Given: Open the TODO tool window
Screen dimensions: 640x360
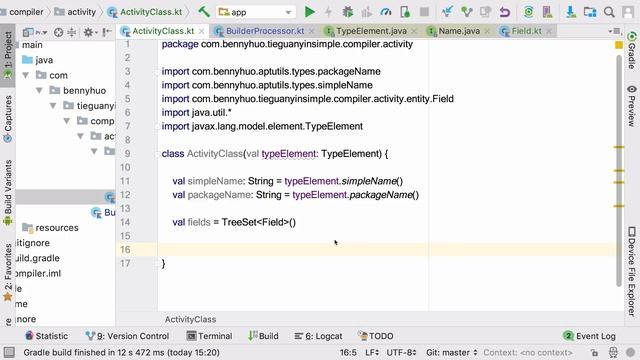Looking at the screenshot, I should (x=376, y=336).
